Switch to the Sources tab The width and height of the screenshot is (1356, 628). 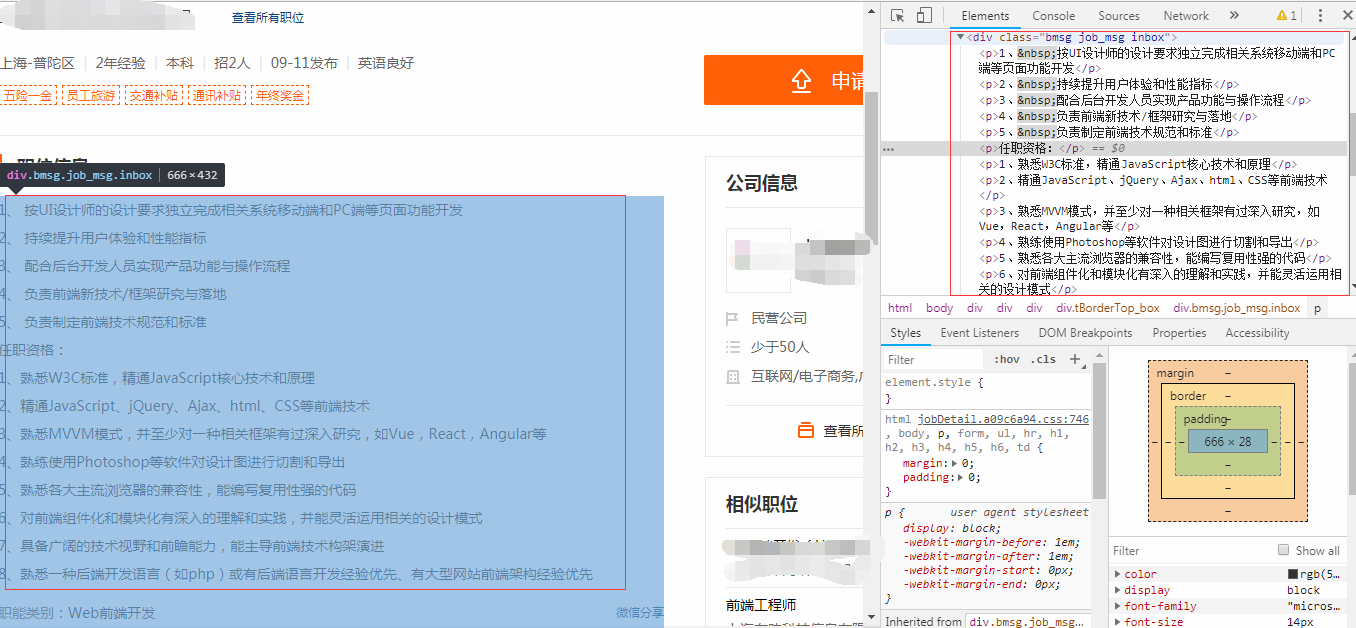[x=1119, y=15]
